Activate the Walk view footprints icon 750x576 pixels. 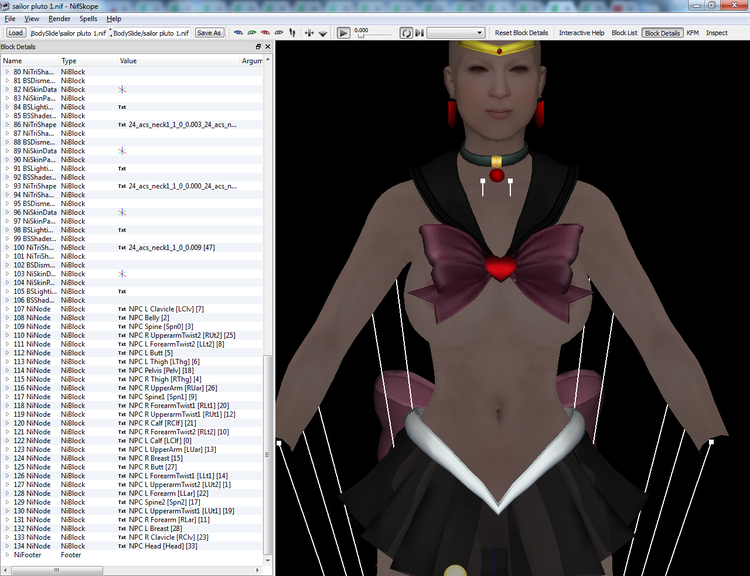pos(292,33)
